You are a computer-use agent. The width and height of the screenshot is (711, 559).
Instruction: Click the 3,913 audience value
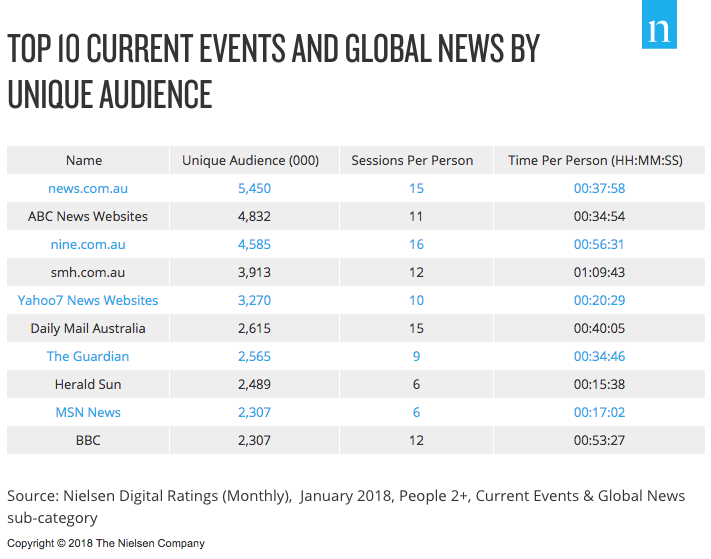254,272
